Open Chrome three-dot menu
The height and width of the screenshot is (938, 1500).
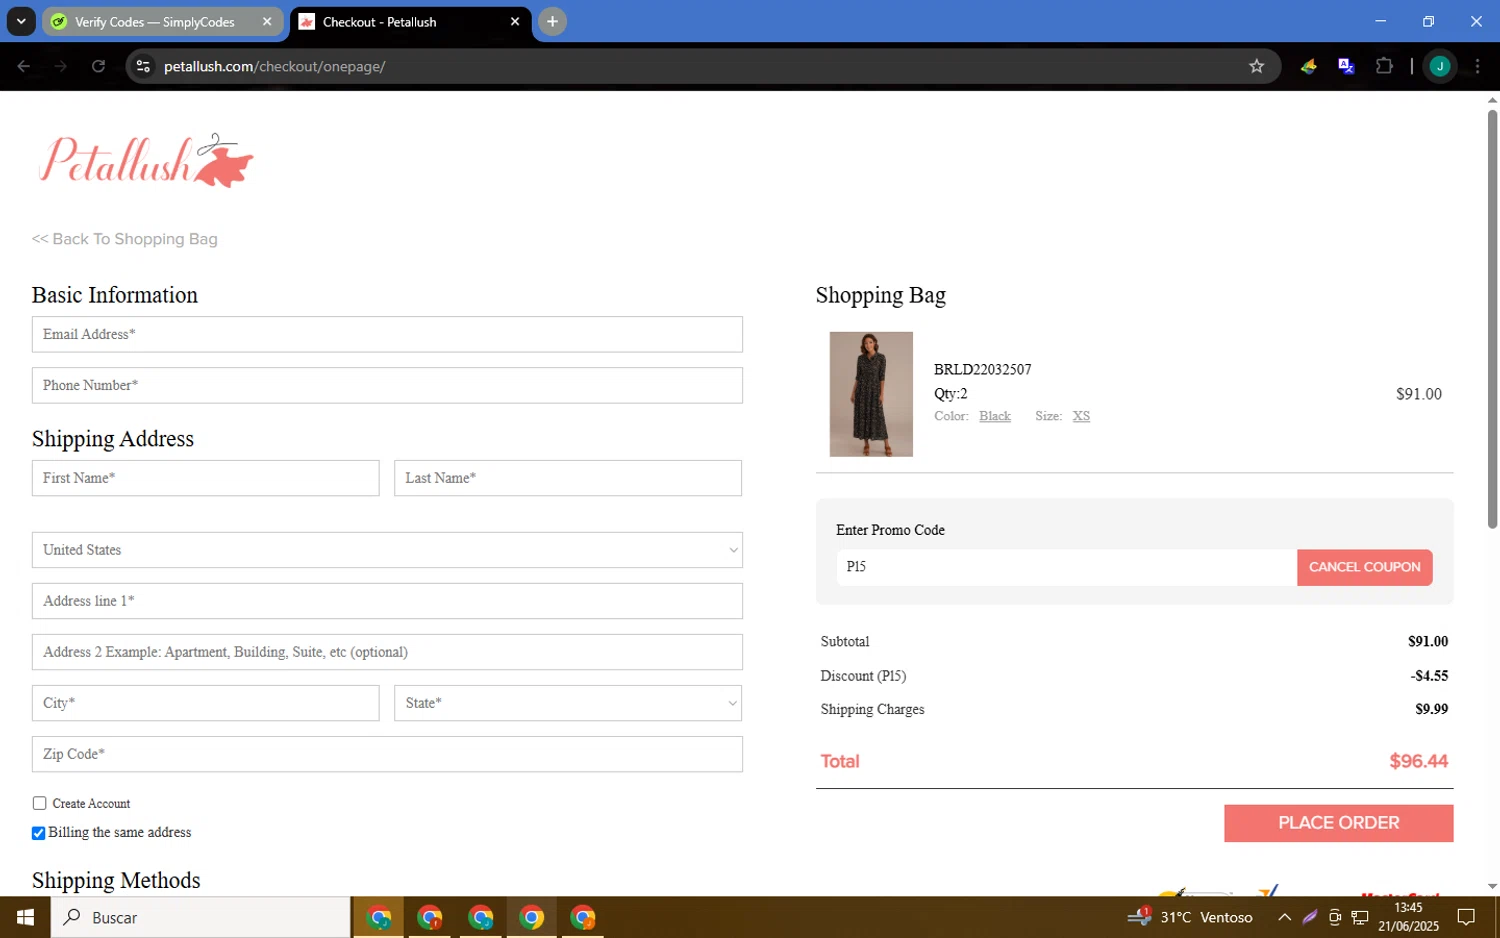point(1477,66)
